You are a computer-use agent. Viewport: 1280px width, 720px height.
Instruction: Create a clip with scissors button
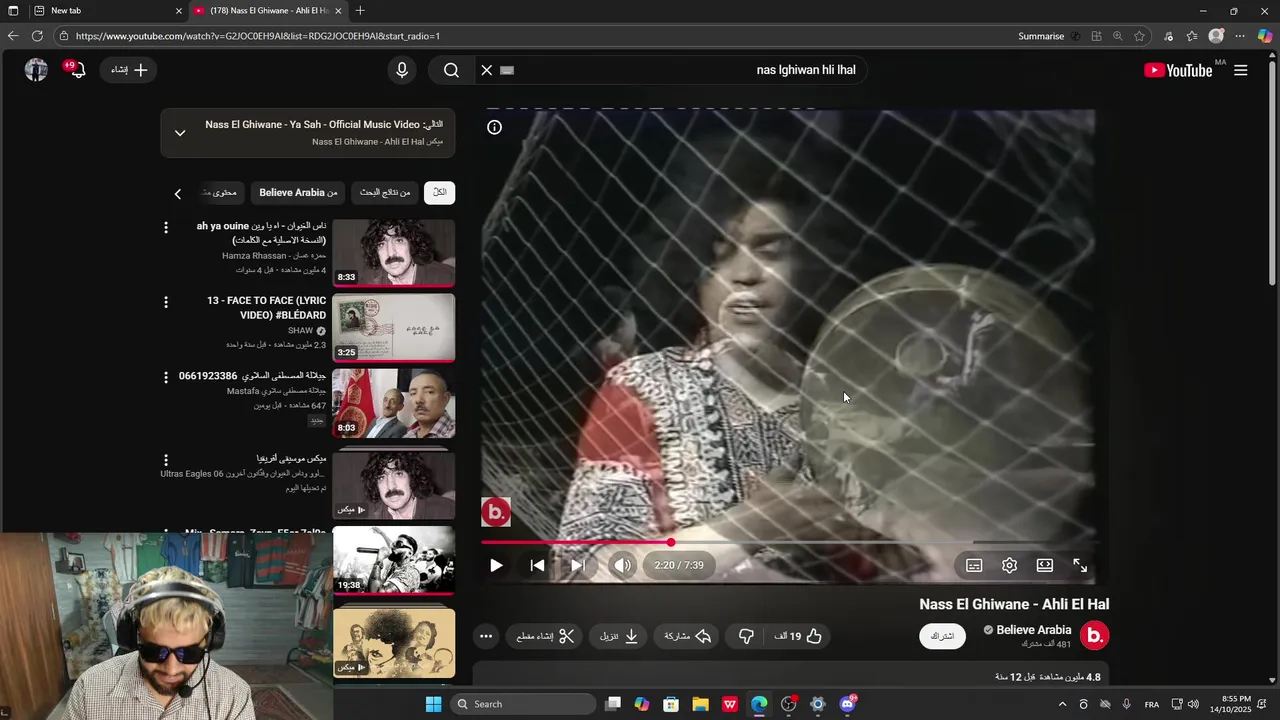tap(546, 636)
